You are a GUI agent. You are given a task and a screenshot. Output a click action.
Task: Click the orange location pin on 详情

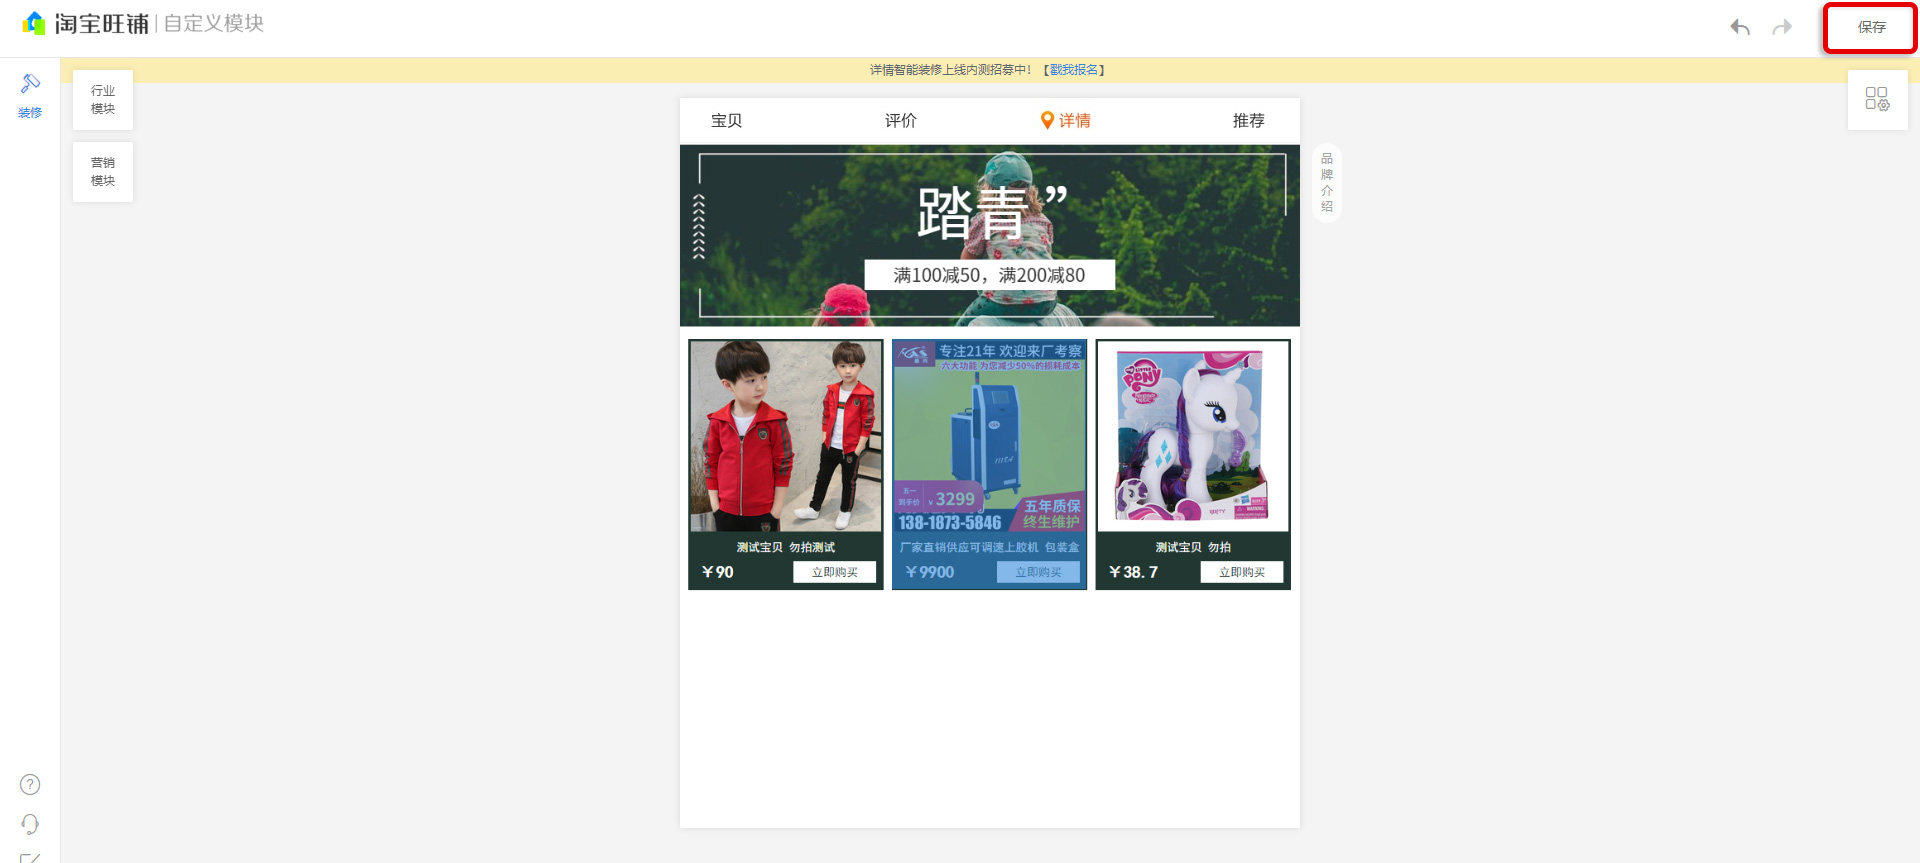point(1047,120)
